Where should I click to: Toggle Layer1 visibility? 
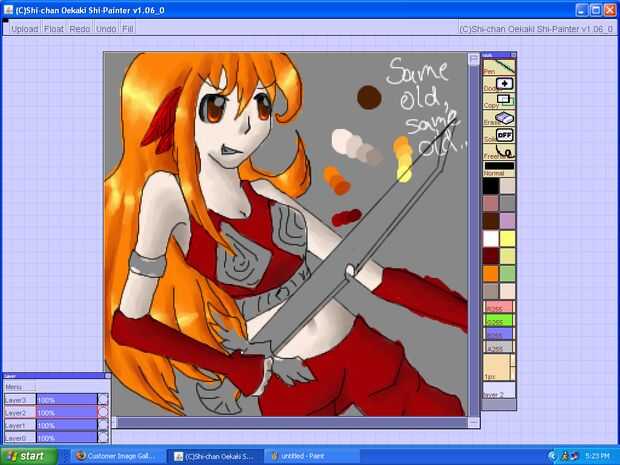[103, 425]
